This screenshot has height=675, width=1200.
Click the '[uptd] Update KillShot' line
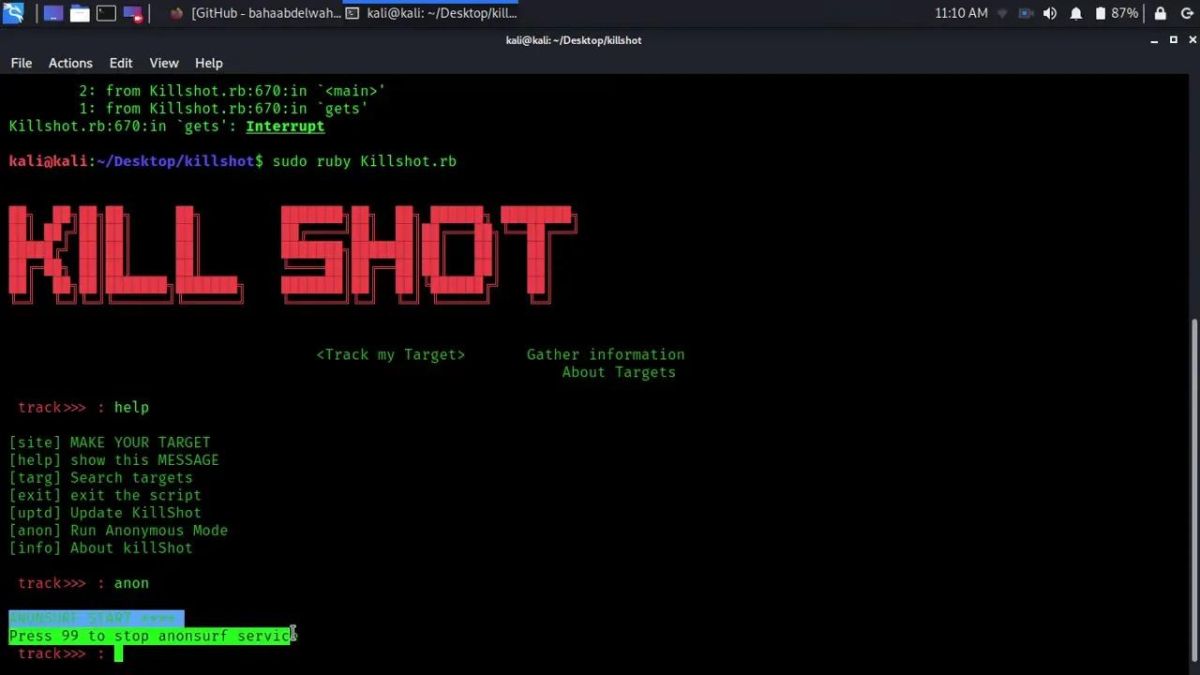pyautogui.click(x=105, y=513)
